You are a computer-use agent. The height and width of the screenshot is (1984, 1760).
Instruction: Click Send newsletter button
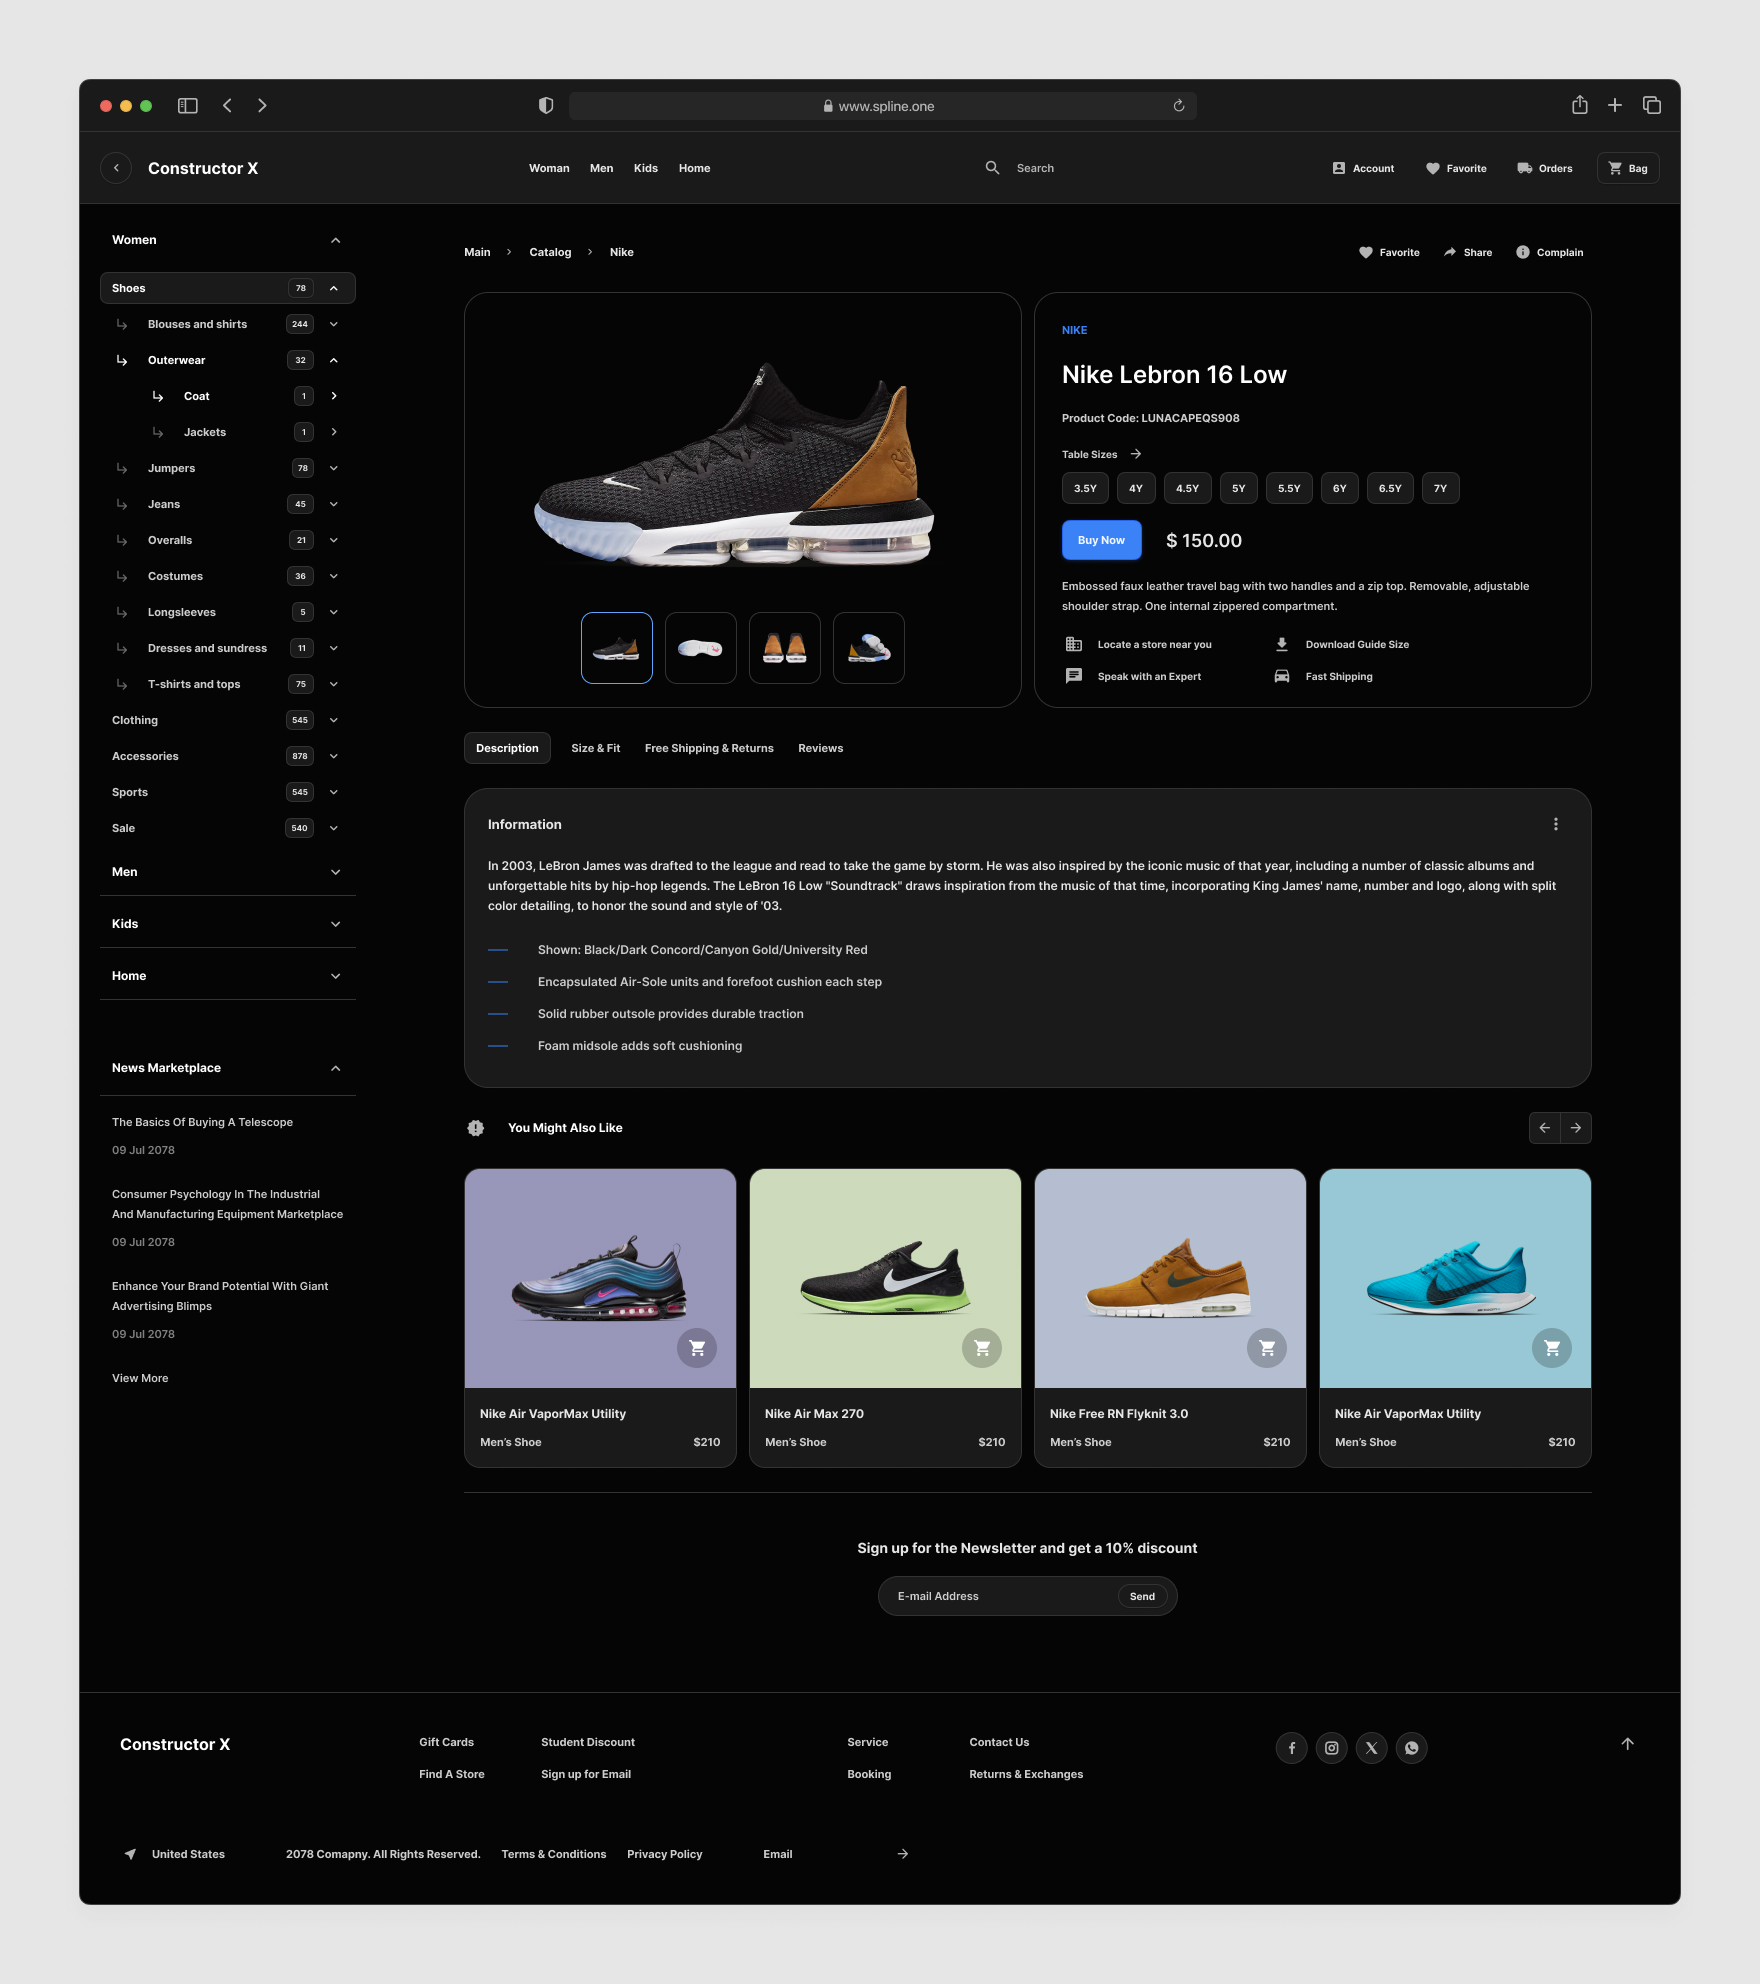[1142, 1596]
